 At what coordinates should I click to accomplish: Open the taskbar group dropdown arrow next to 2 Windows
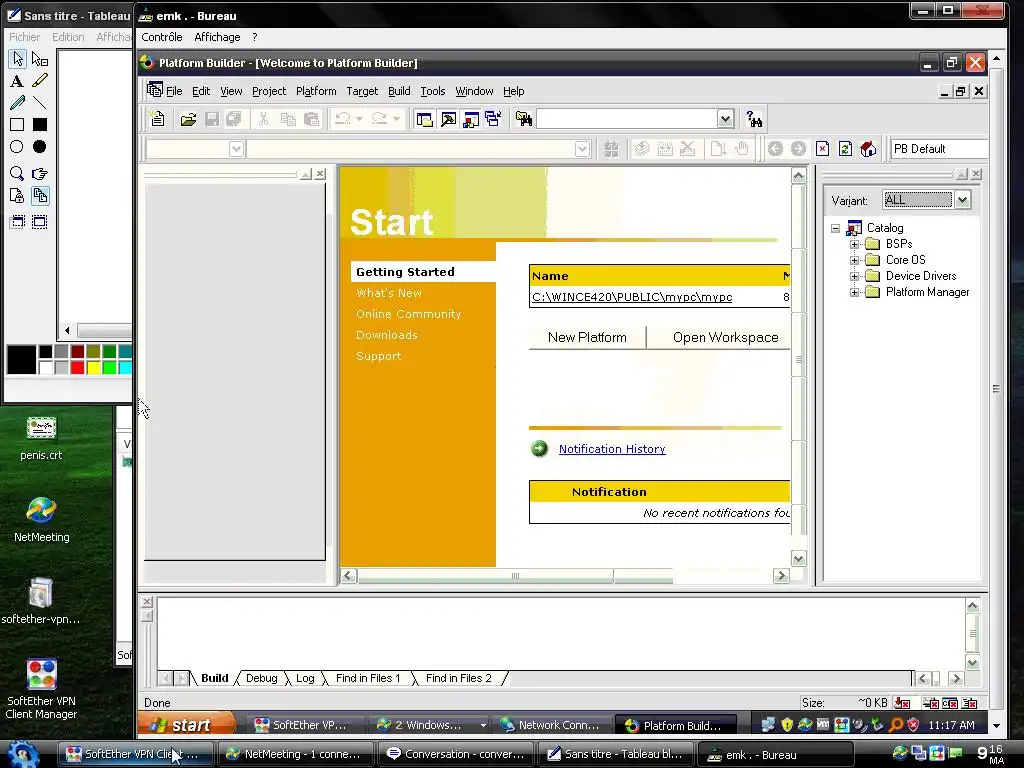pos(483,725)
